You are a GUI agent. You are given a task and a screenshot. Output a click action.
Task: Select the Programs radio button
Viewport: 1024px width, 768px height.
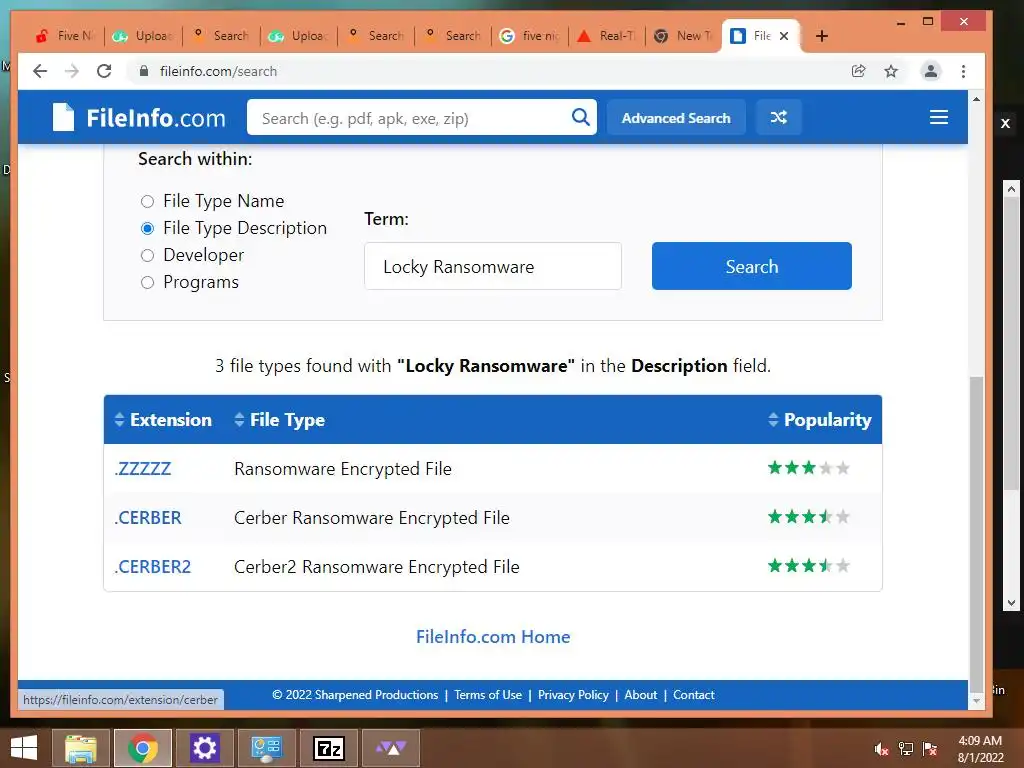pyautogui.click(x=148, y=283)
